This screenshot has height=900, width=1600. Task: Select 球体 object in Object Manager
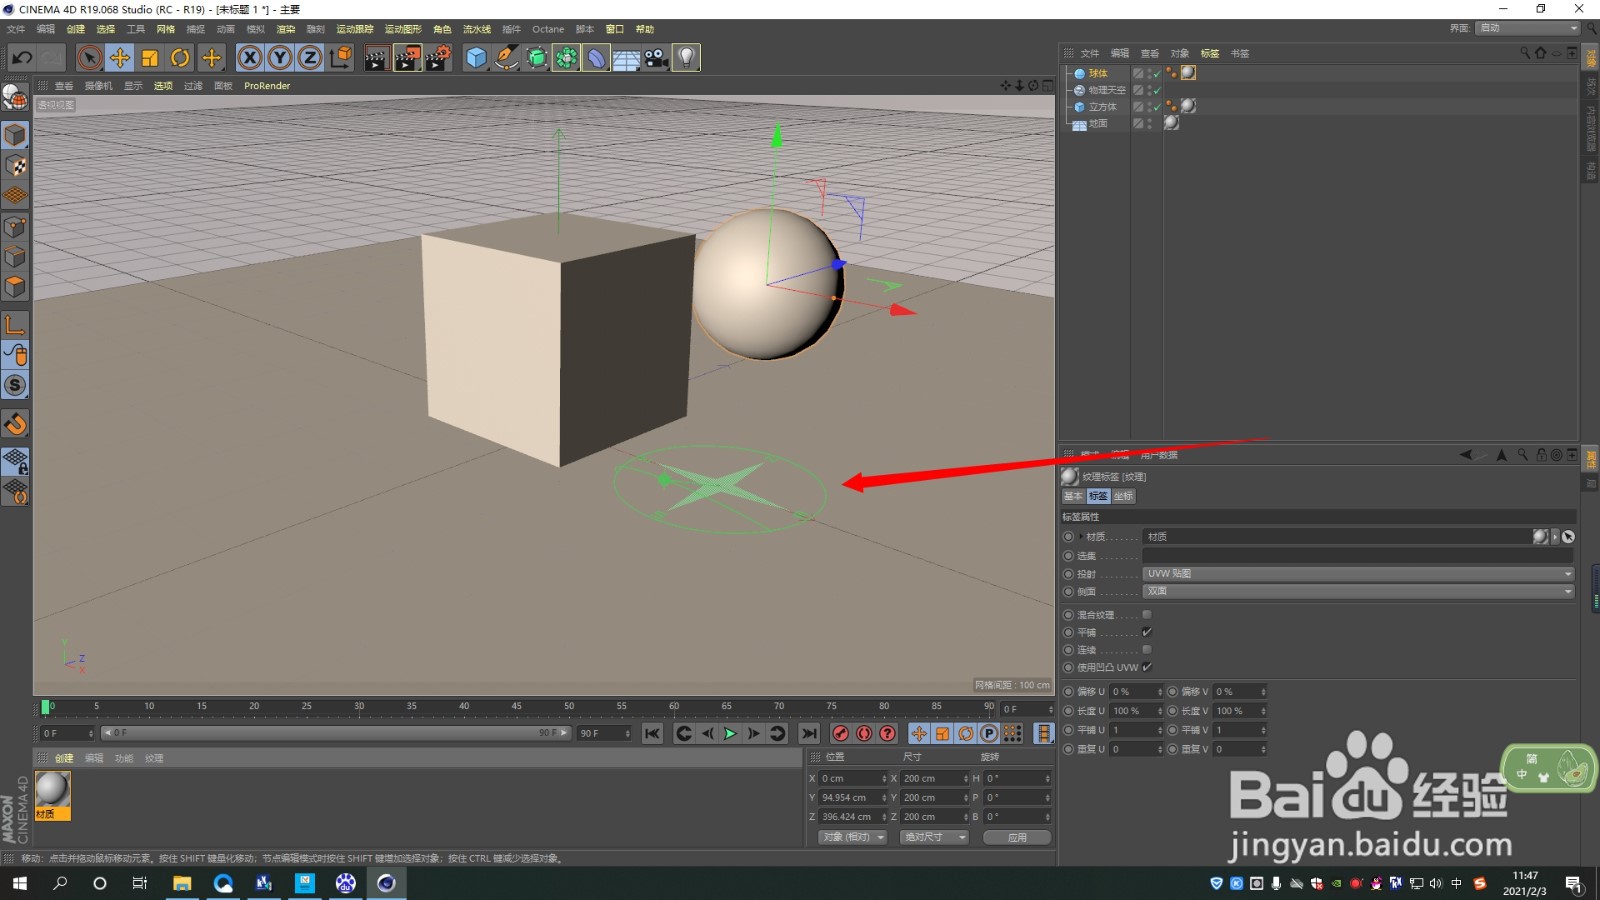(x=1098, y=73)
